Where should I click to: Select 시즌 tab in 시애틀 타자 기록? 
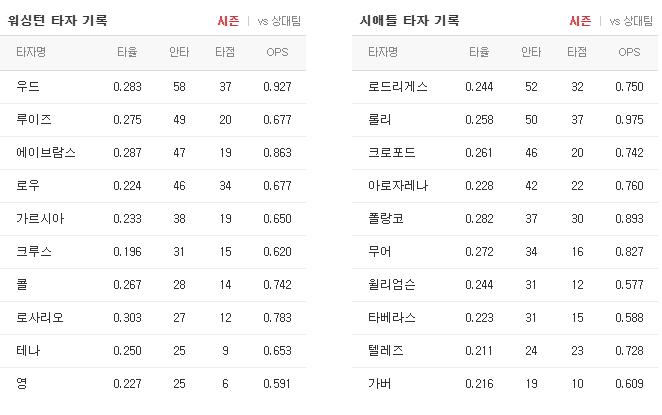click(580, 21)
